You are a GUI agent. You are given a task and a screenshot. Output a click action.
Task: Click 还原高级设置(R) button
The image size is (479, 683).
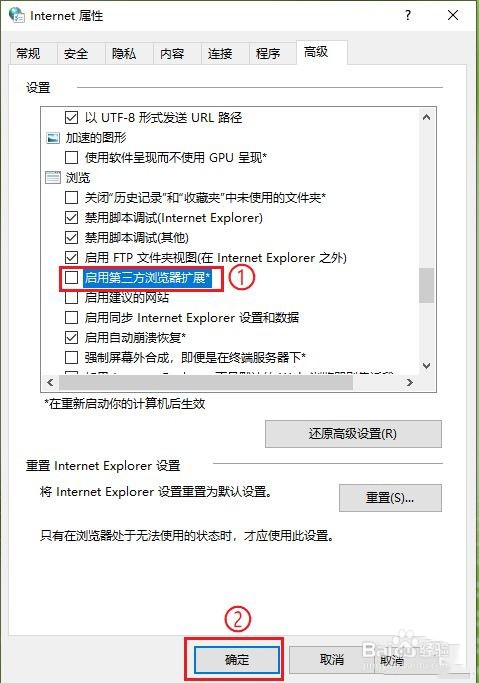353,434
